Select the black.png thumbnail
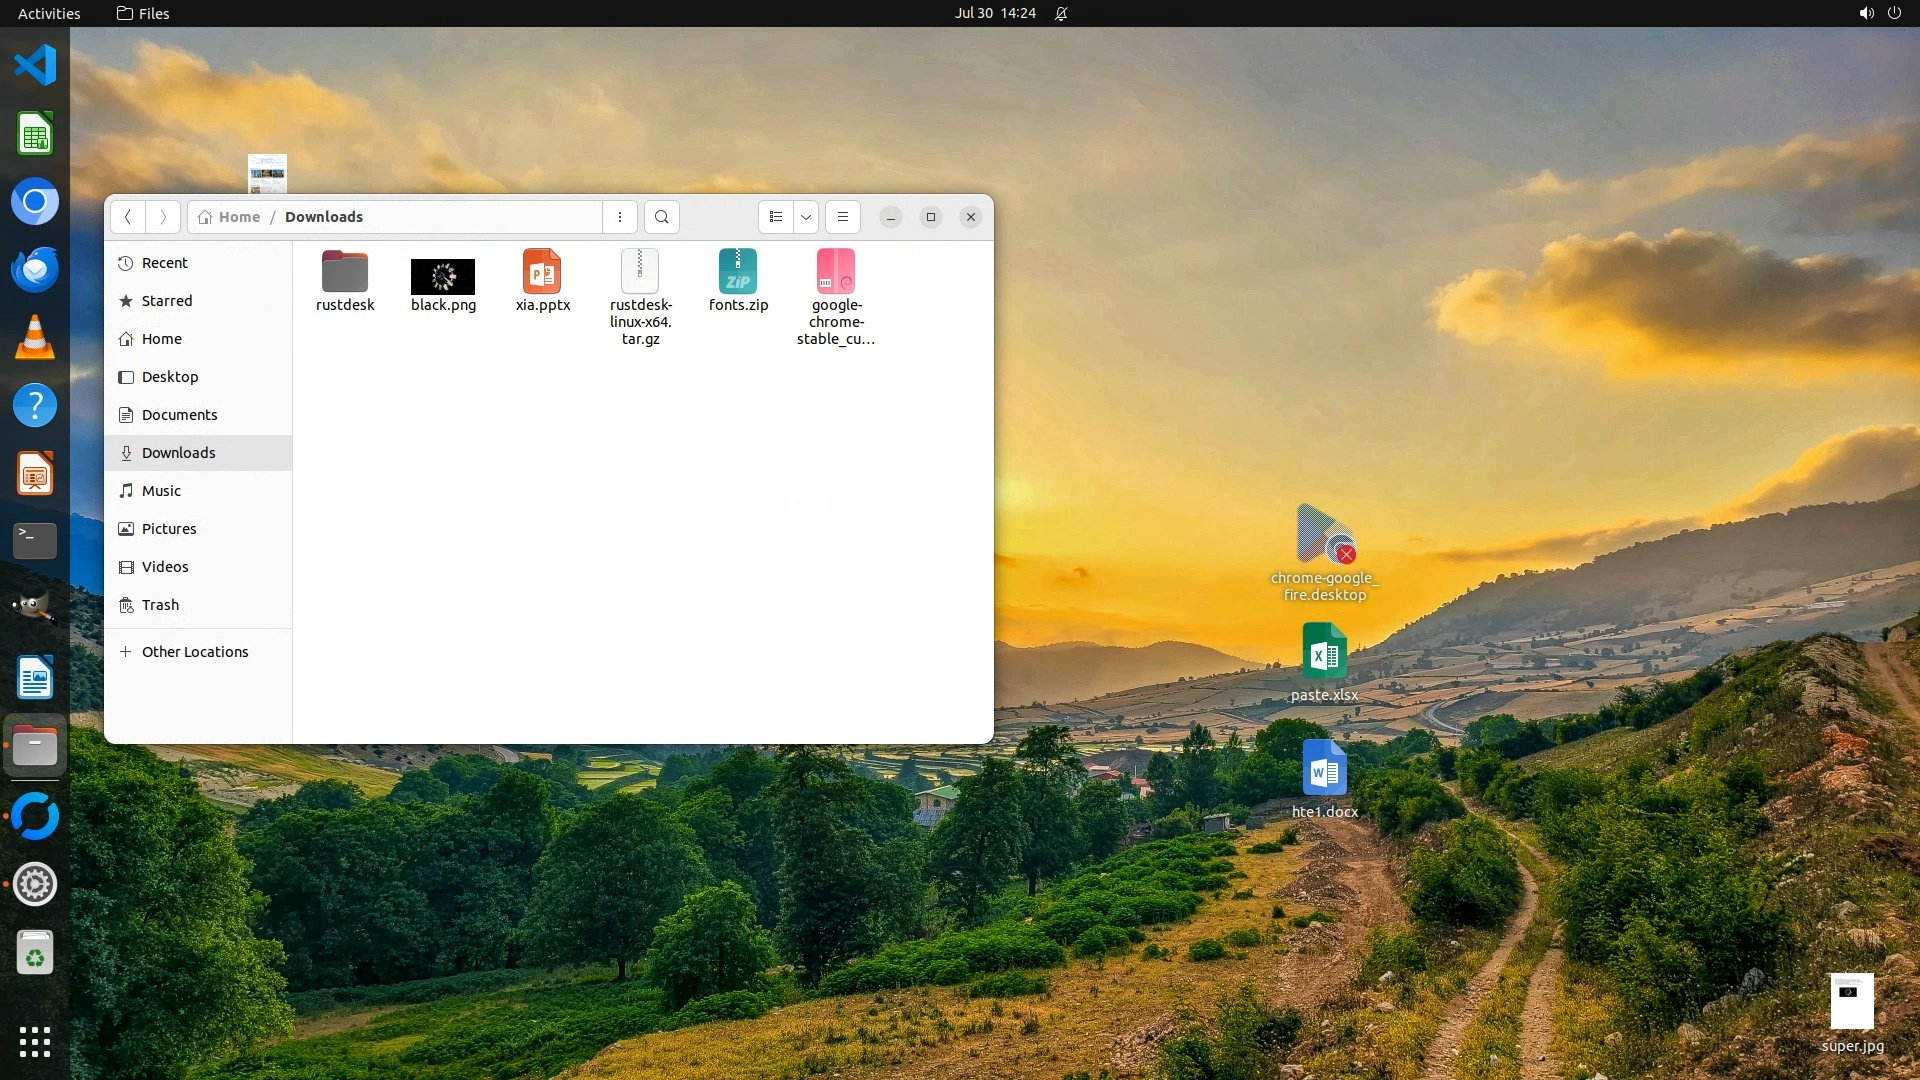The image size is (1920, 1080). pos(443,277)
